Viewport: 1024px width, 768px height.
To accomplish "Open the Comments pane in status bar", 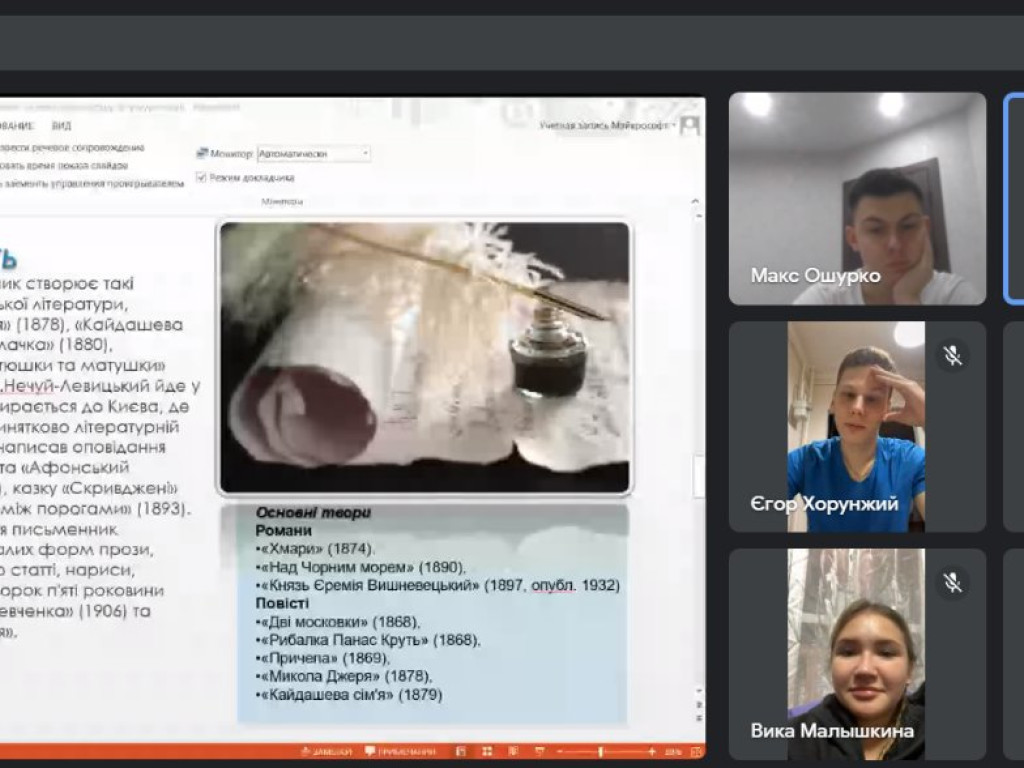I will 400,751.
